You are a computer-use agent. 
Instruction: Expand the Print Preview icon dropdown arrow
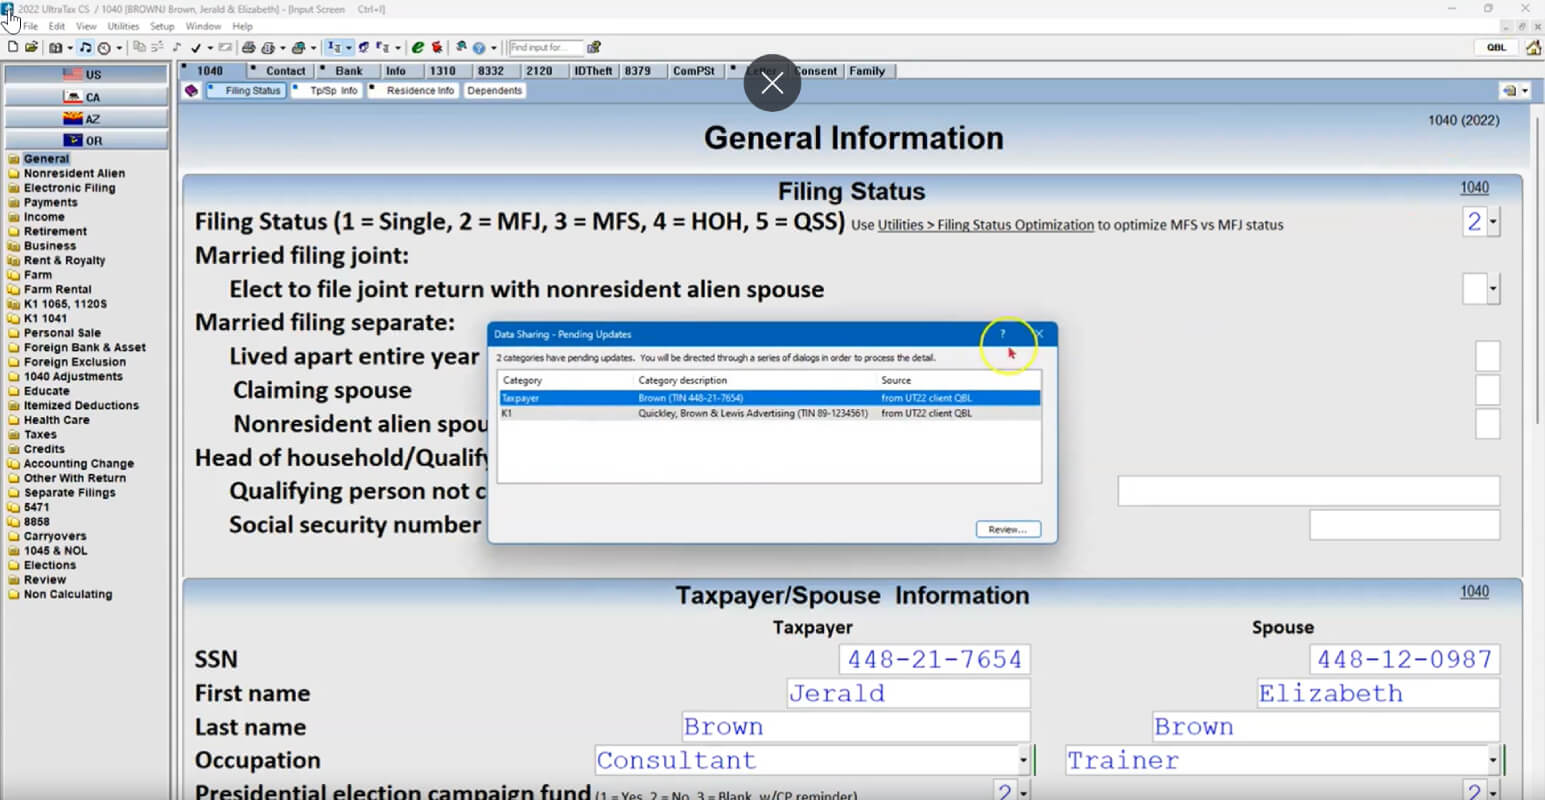point(282,48)
